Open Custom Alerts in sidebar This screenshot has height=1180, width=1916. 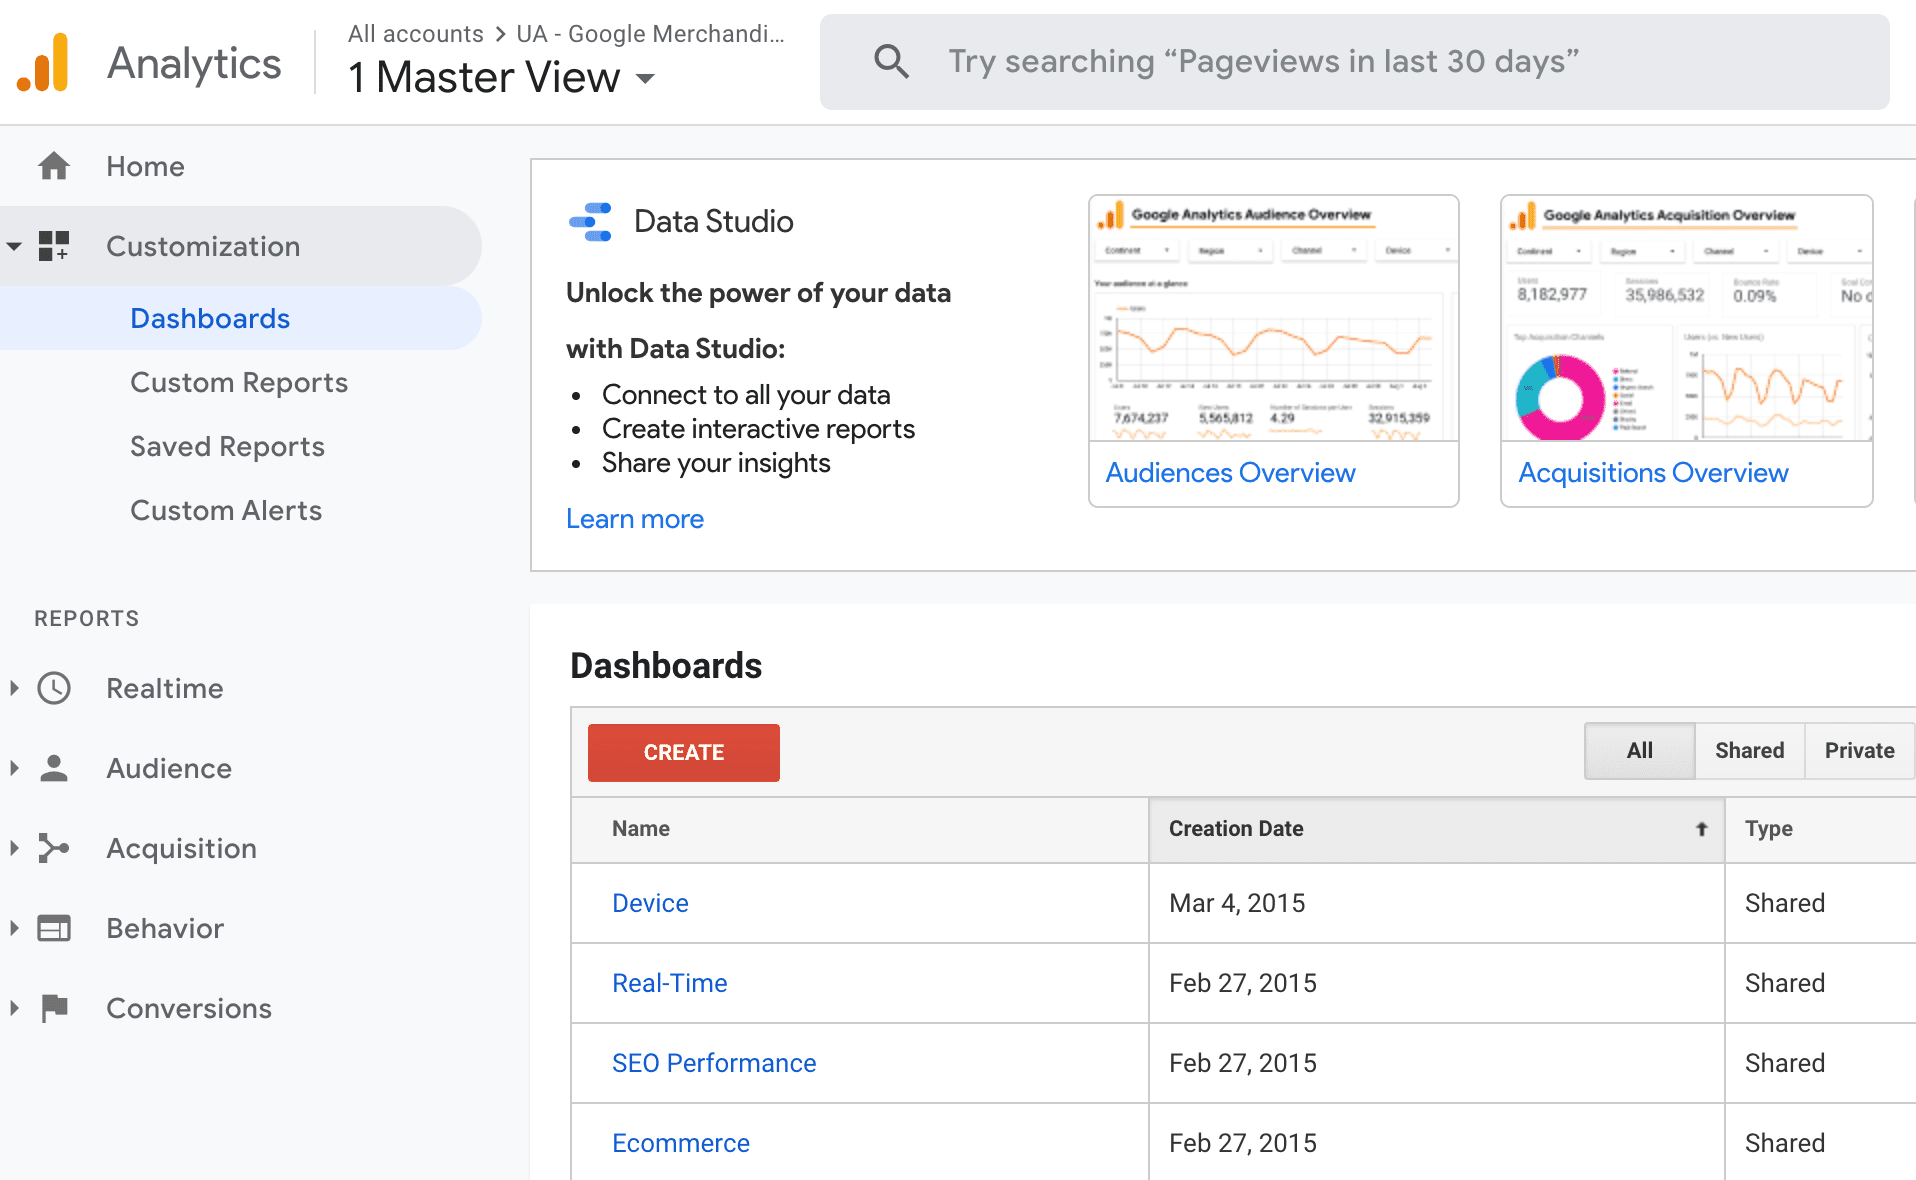pos(226,510)
